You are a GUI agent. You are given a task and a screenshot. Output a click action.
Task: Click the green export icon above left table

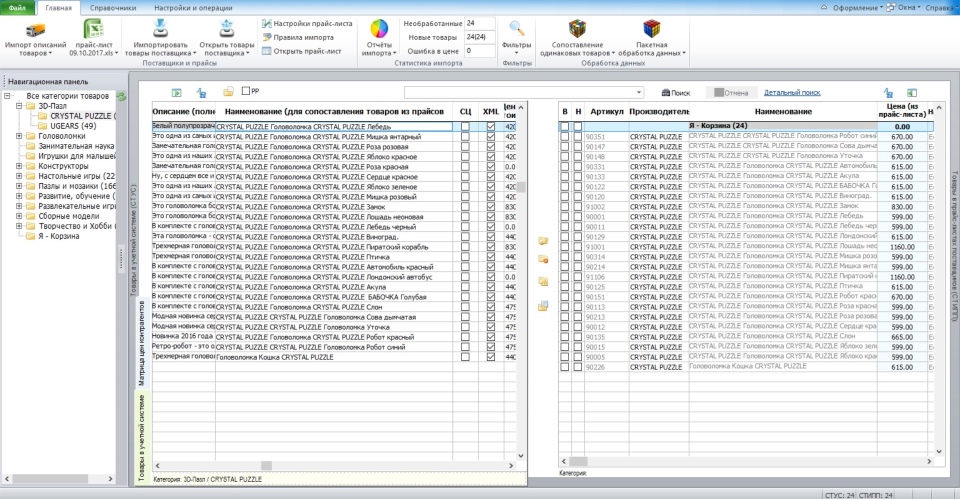coord(176,92)
